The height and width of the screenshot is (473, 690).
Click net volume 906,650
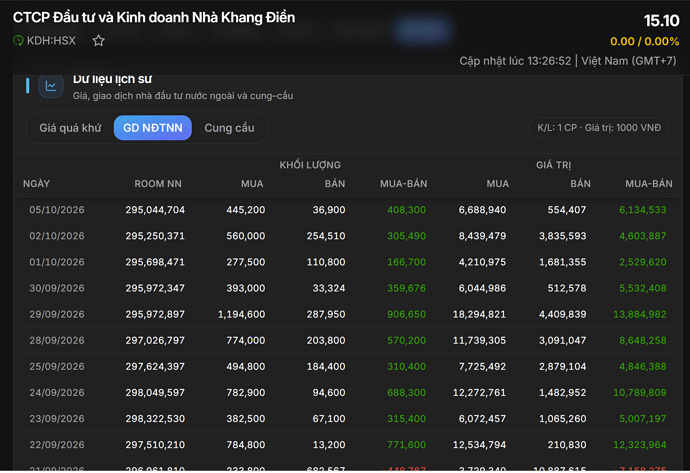point(406,314)
